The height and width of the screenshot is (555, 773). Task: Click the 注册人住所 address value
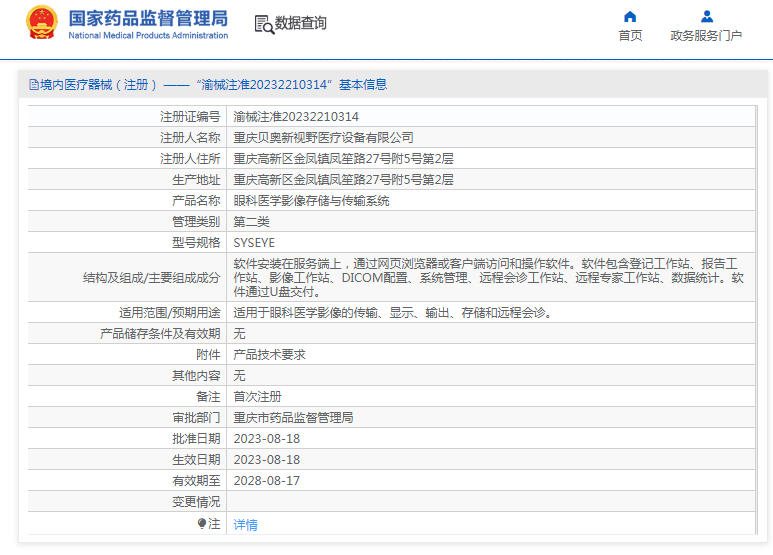pos(343,159)
